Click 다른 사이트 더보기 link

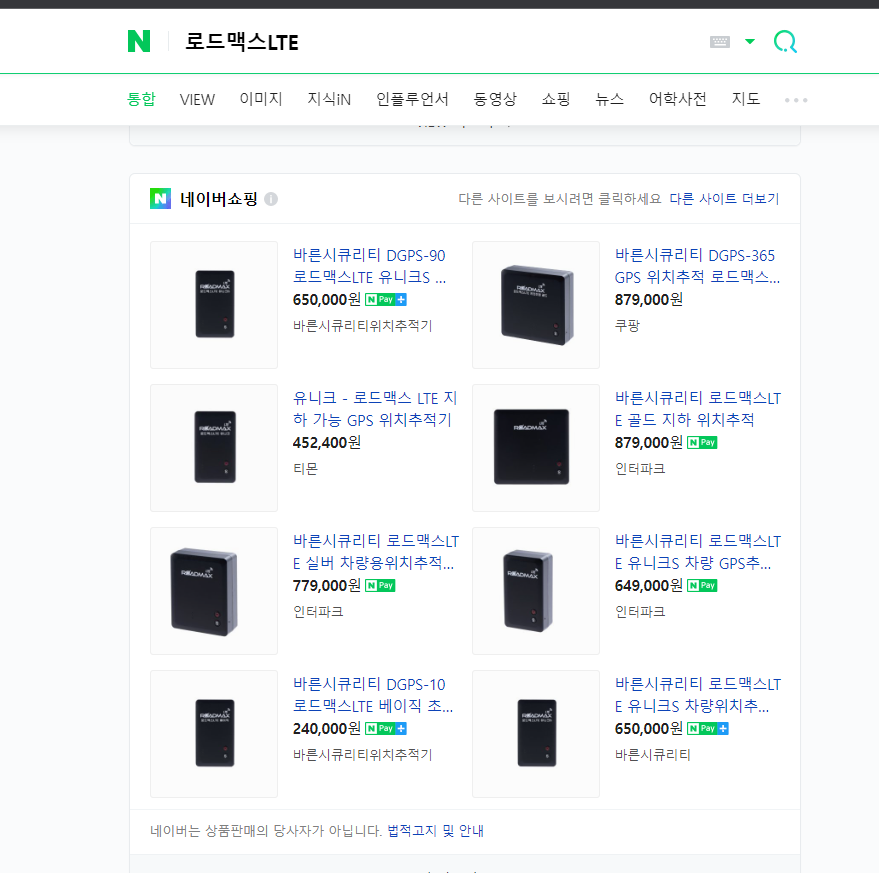click(x=724, y=198)
